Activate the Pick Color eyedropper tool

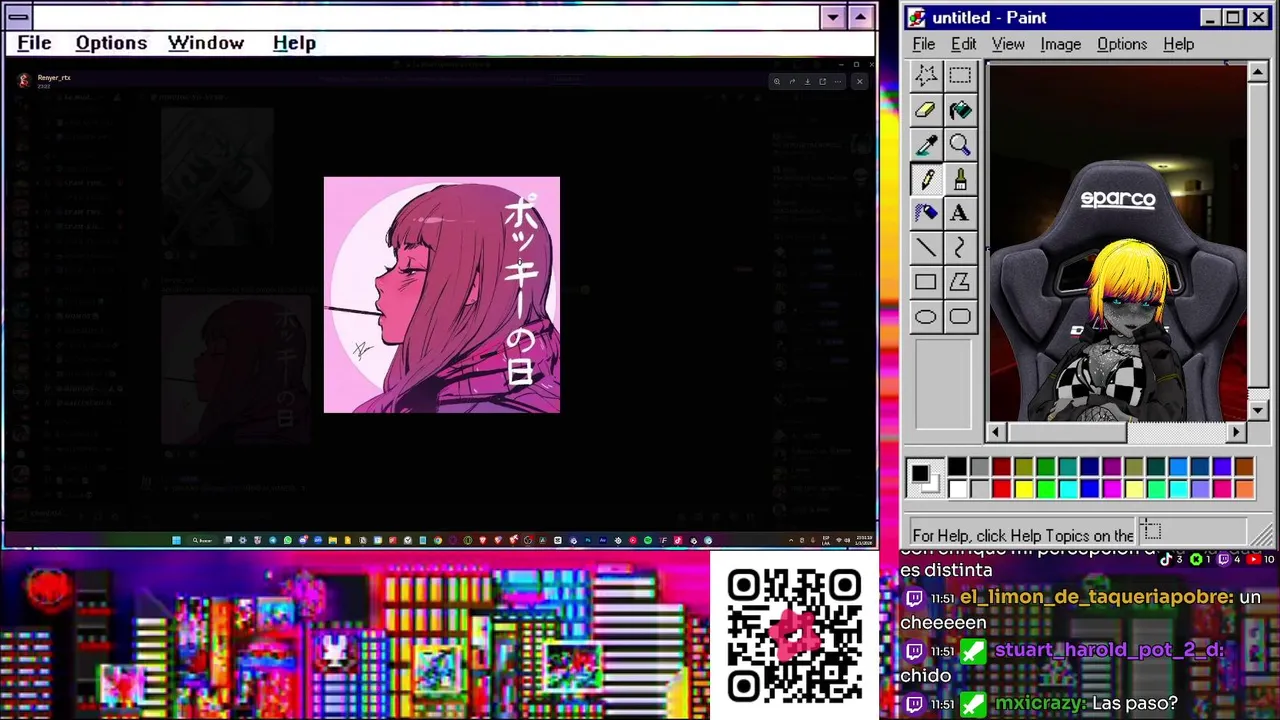tap(926, 145)
